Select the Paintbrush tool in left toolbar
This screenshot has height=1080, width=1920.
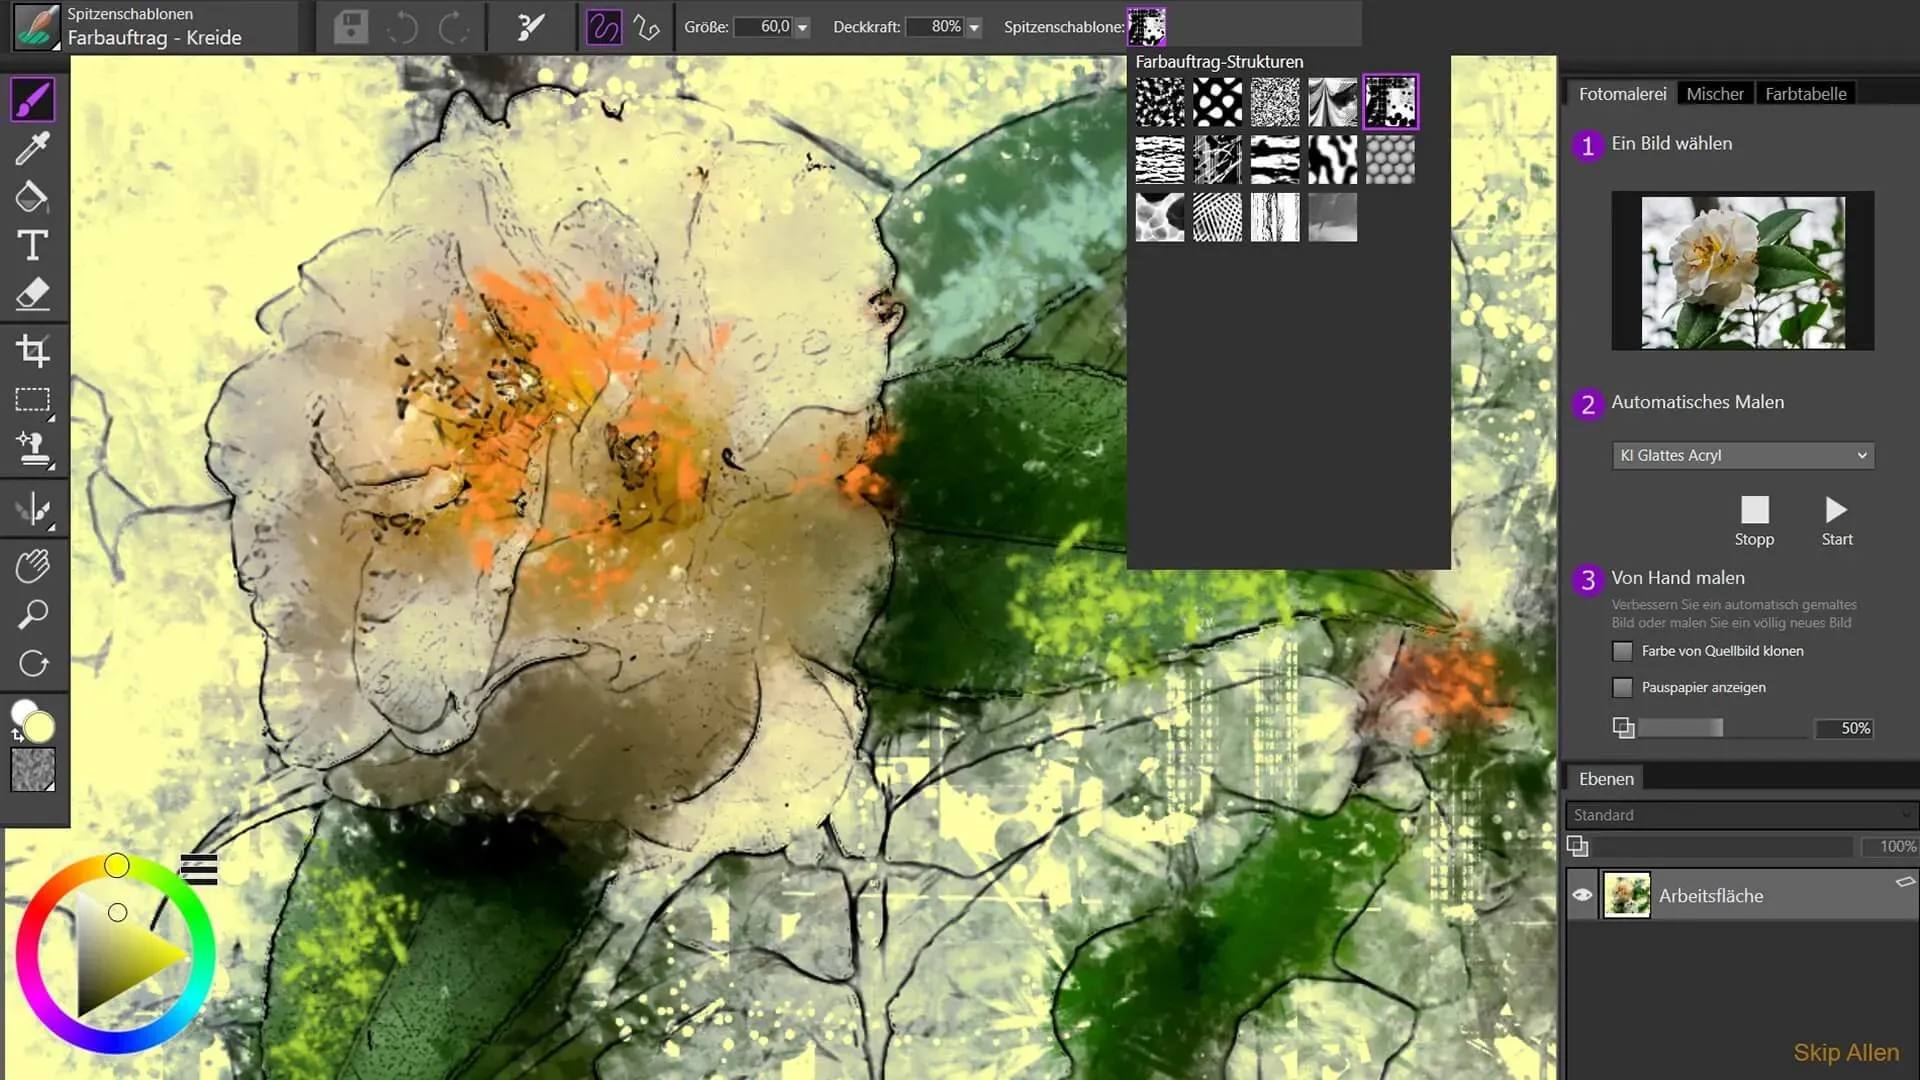pos(33,100)
